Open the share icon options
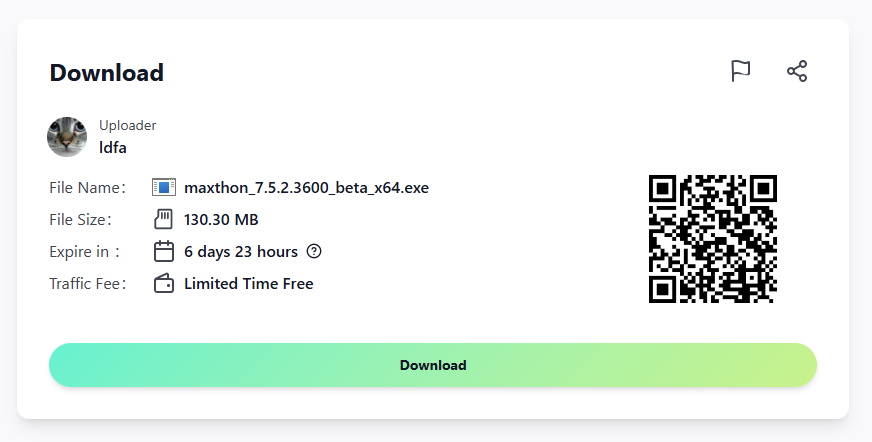 (797, 71)
